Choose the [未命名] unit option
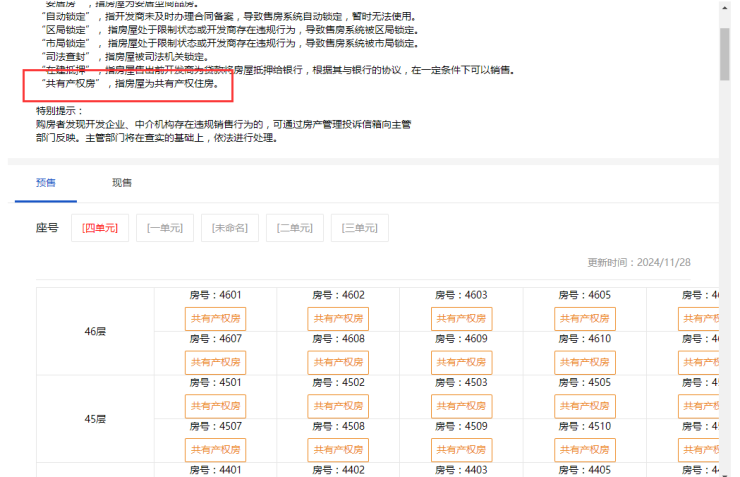Viewport: 740px width, 477px height. coord(229,228)
